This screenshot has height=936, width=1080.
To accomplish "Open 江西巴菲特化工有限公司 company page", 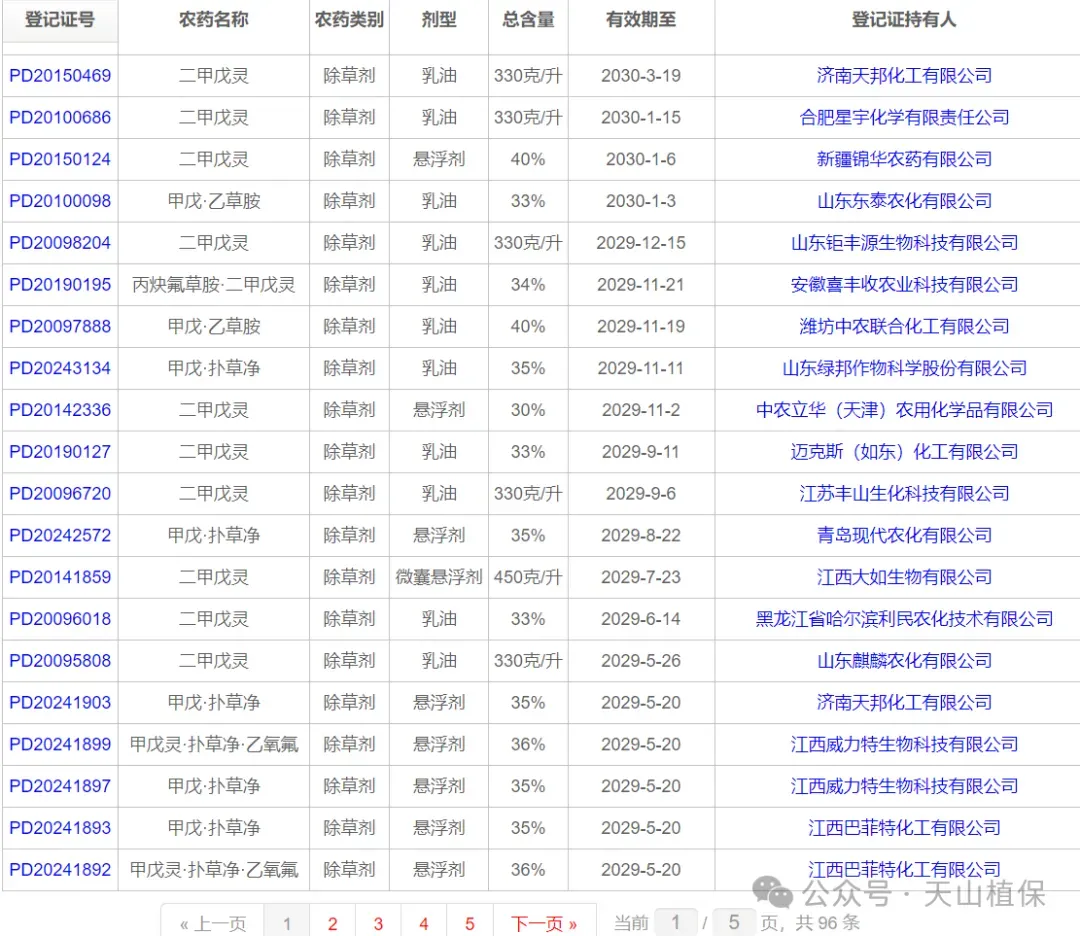I will (905, 828).
